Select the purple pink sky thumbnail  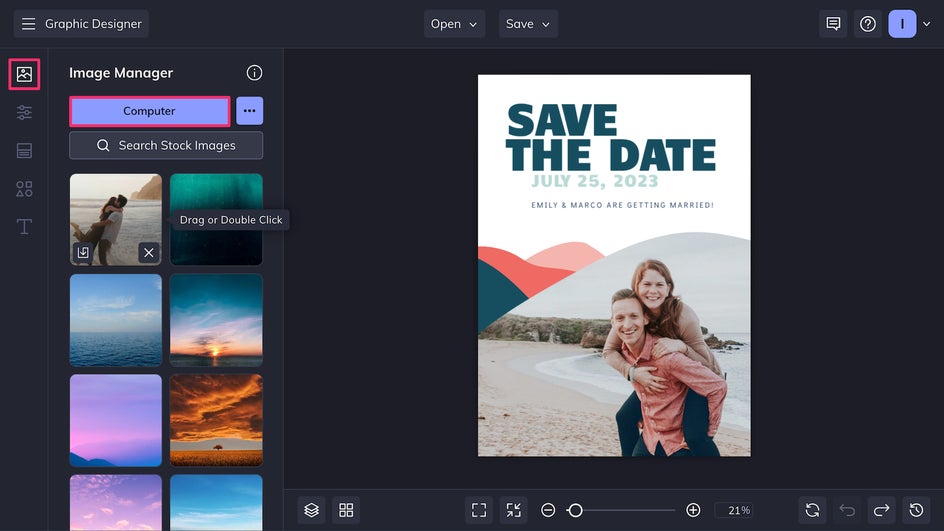point(116,420)
